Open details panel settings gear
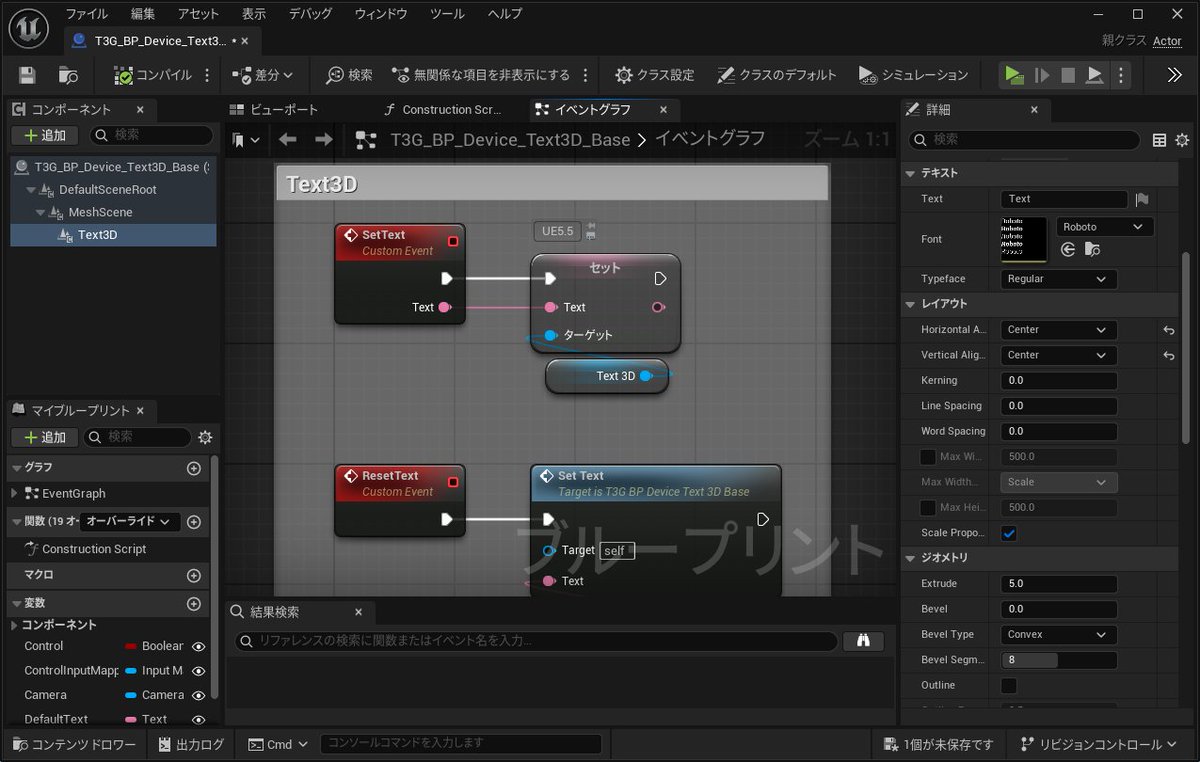Screen dimensions: 1200x762 (1182, 140)
